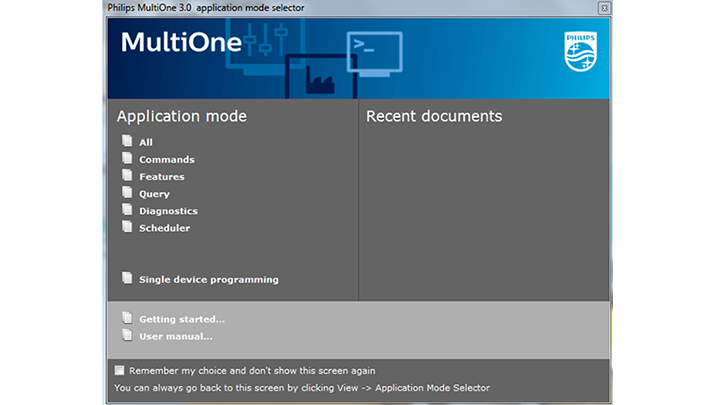The image size is (720, 405).
Task: Click the document icon beside Commands
Action: (127, 158)
